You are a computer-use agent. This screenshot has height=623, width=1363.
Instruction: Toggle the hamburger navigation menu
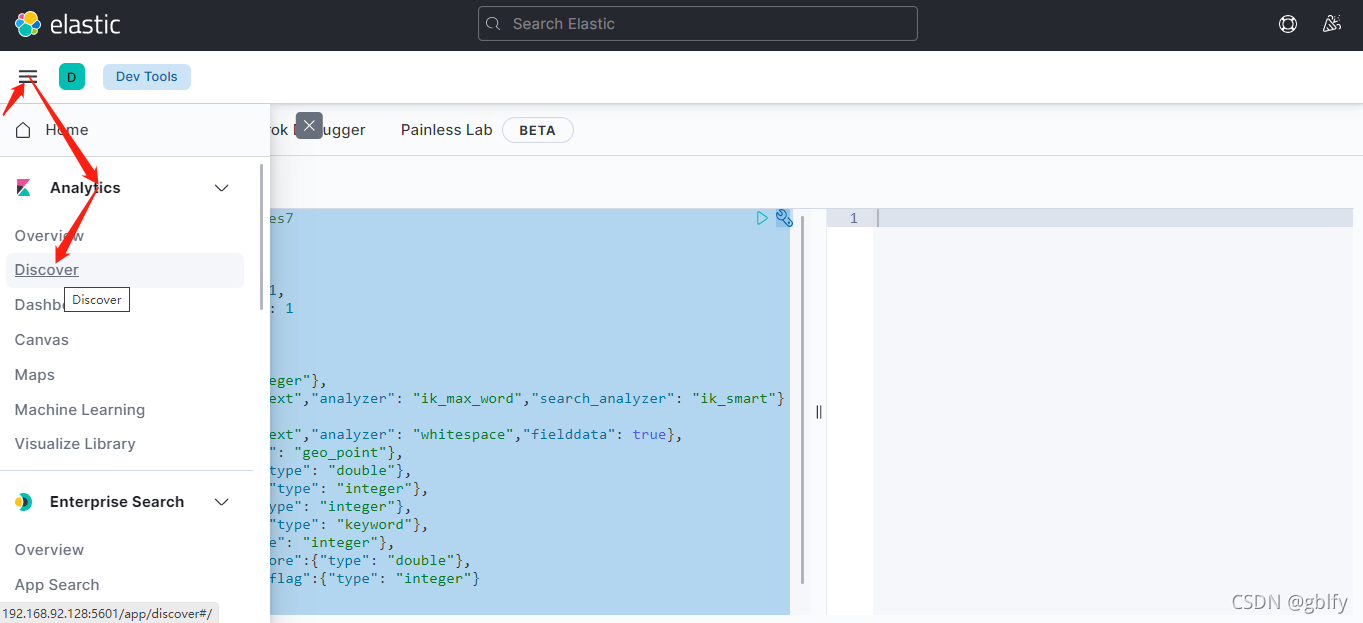[28, 77]
